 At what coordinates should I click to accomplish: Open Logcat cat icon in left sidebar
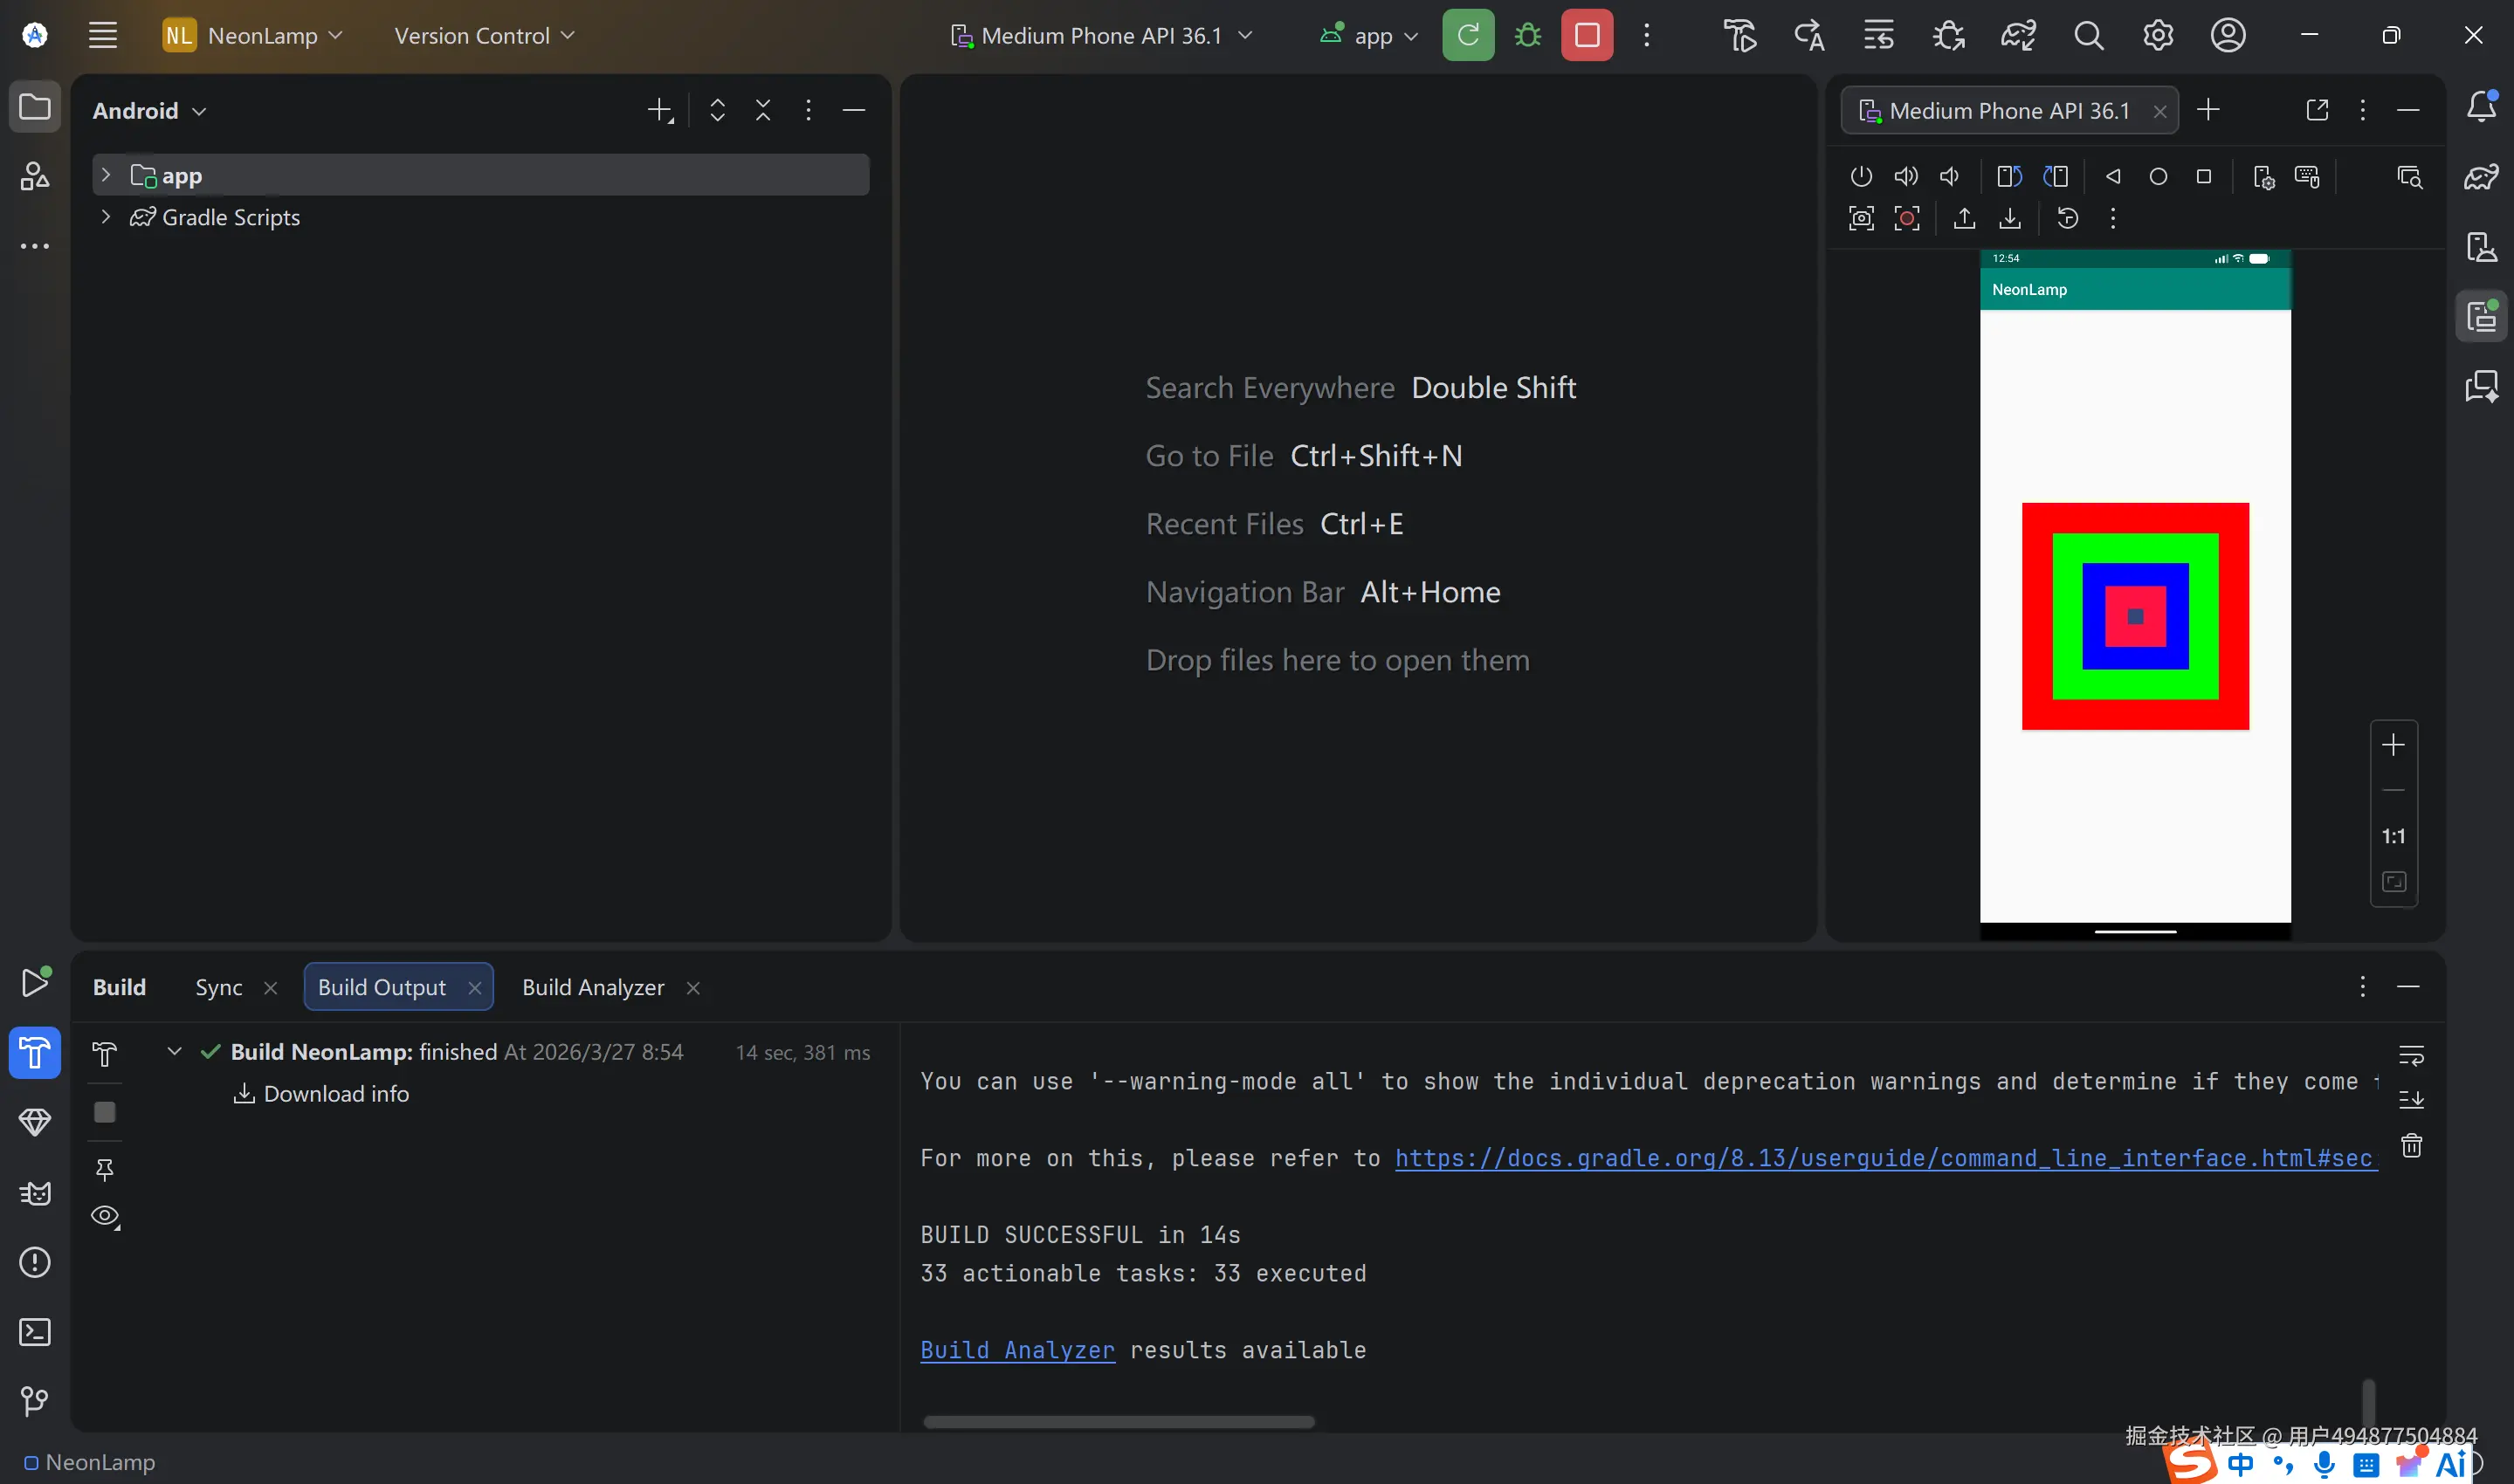tap(35, 1193)
